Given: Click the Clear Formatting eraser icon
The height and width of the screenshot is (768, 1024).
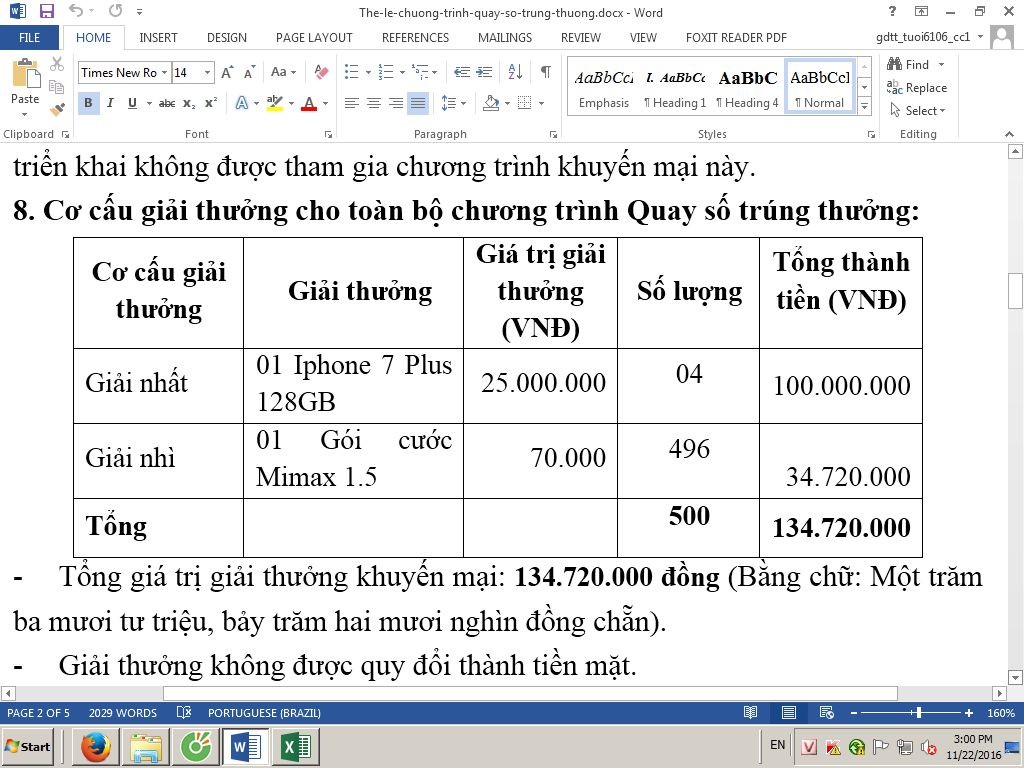Looking at the screenshot, I should click(x=321, y=72).
